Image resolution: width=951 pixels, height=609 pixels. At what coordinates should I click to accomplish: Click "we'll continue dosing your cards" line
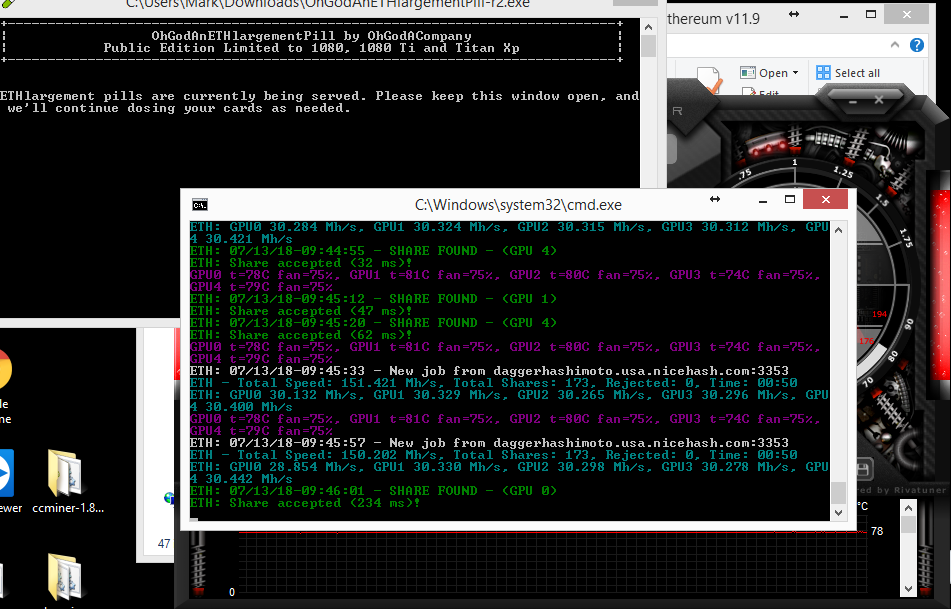179,108
